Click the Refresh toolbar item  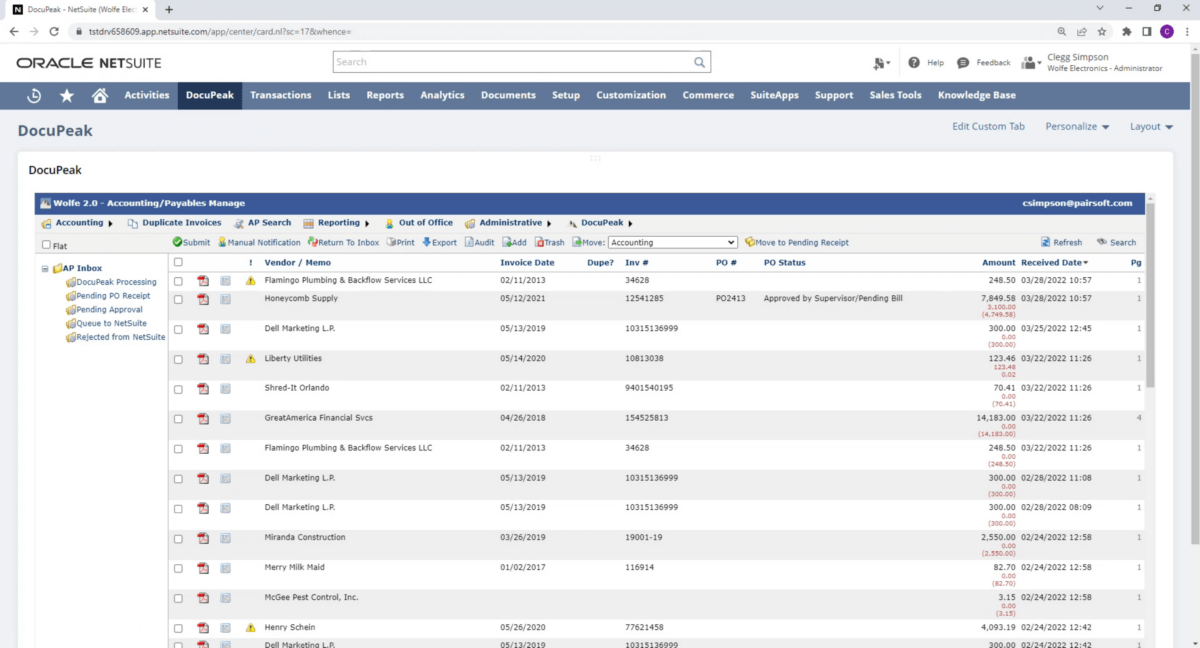1061,242
